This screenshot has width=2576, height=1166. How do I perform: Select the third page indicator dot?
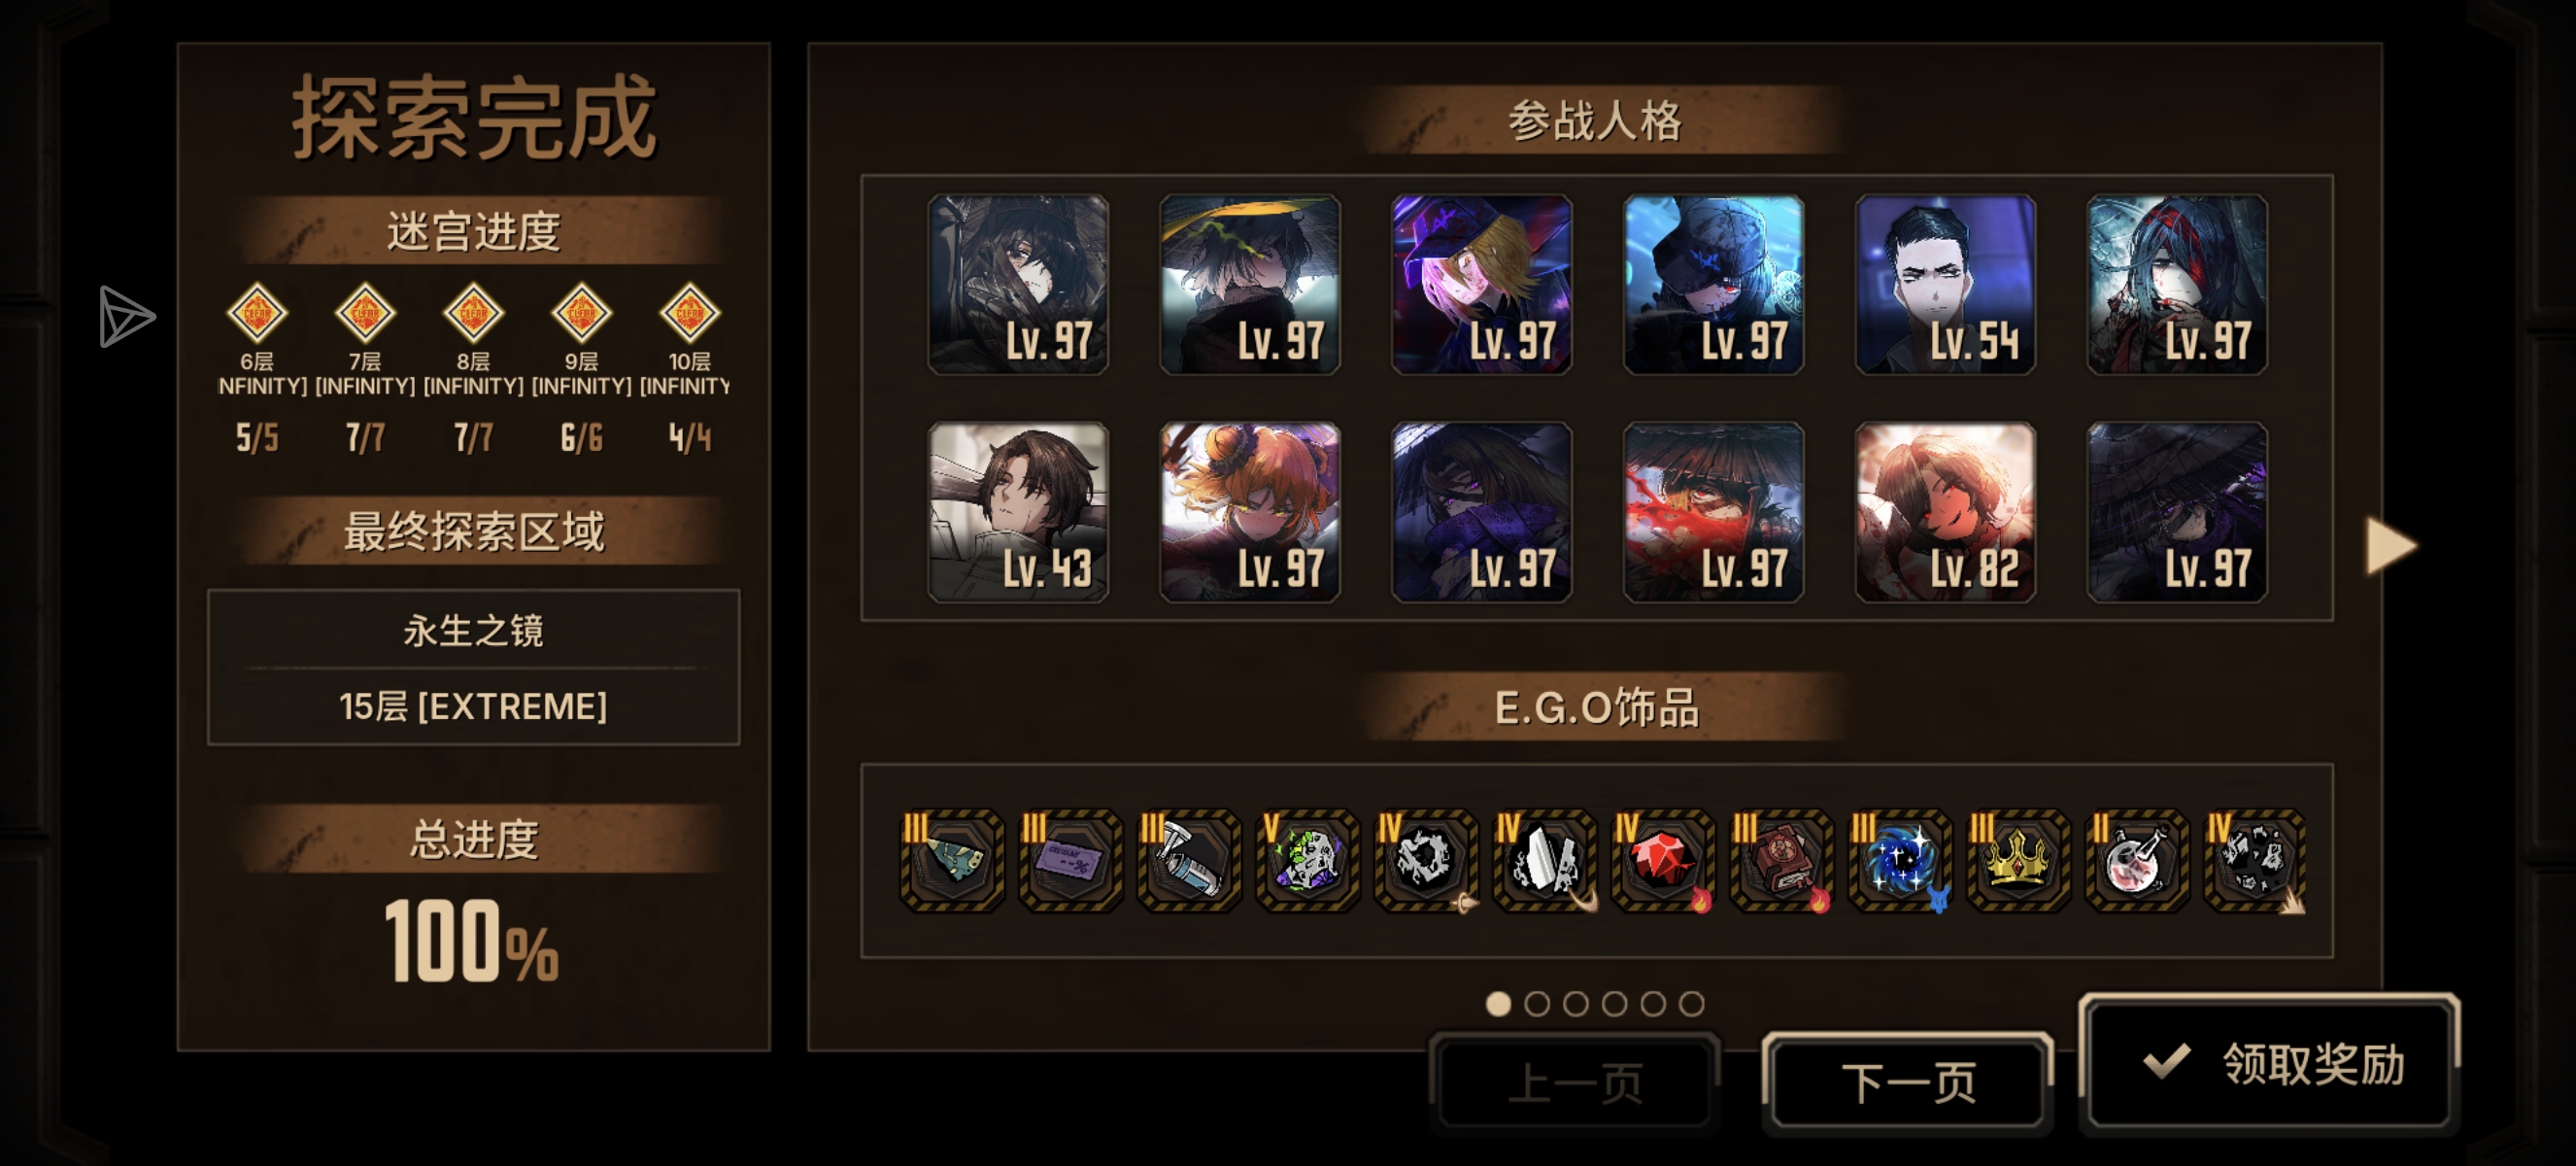click(1575, 1003)
